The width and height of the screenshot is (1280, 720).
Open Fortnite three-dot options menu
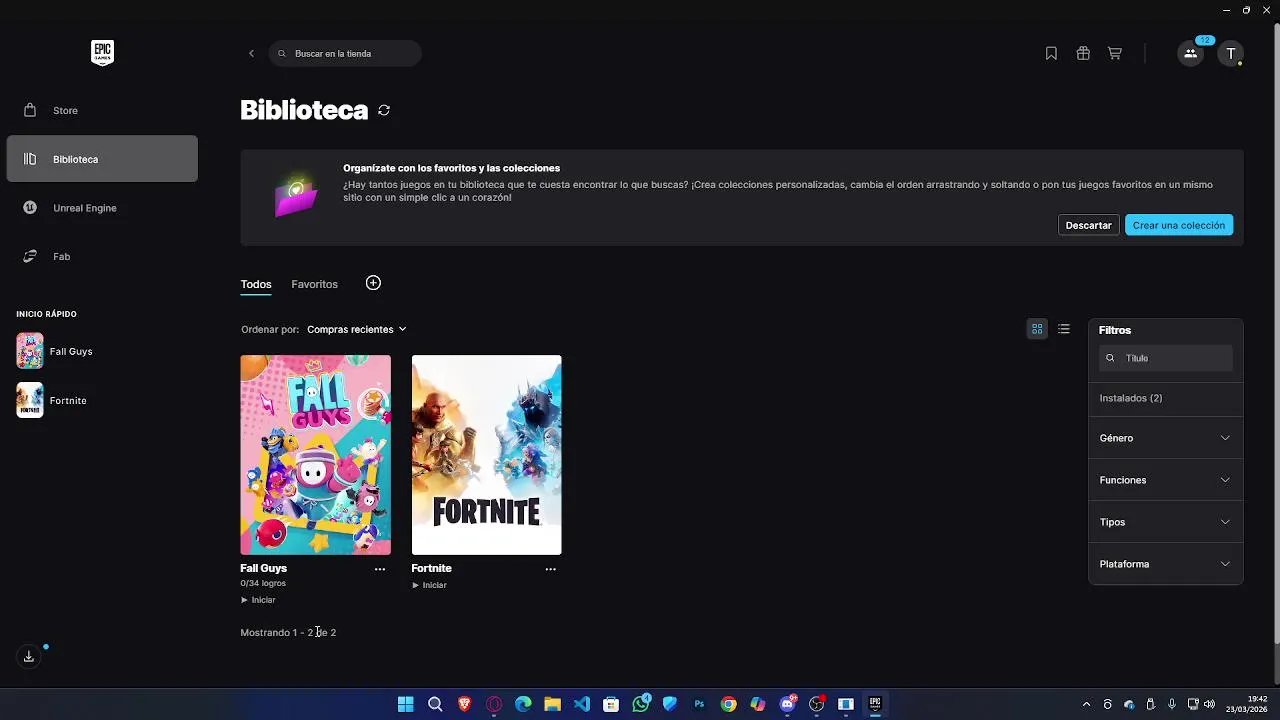(551, 569)
